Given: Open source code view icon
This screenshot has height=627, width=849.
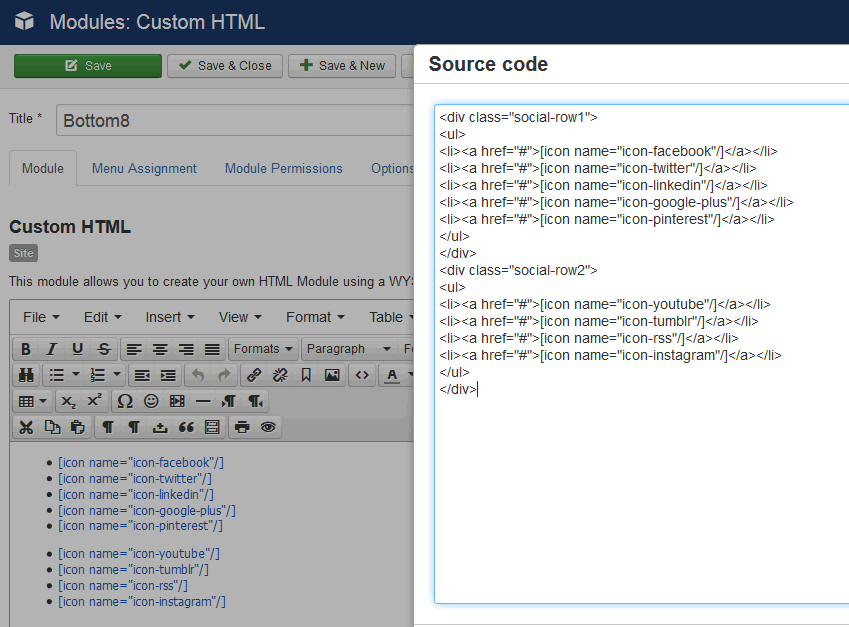Looking at the screenshot, I should click(x=362, y=375).
